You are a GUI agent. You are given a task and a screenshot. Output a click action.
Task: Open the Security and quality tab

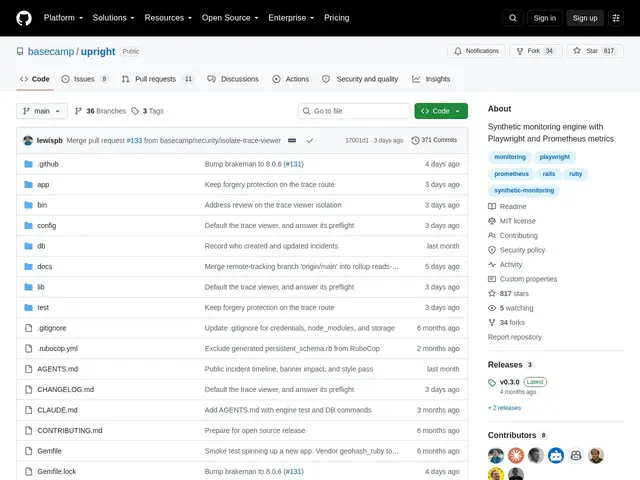click(x=360, y=79)
